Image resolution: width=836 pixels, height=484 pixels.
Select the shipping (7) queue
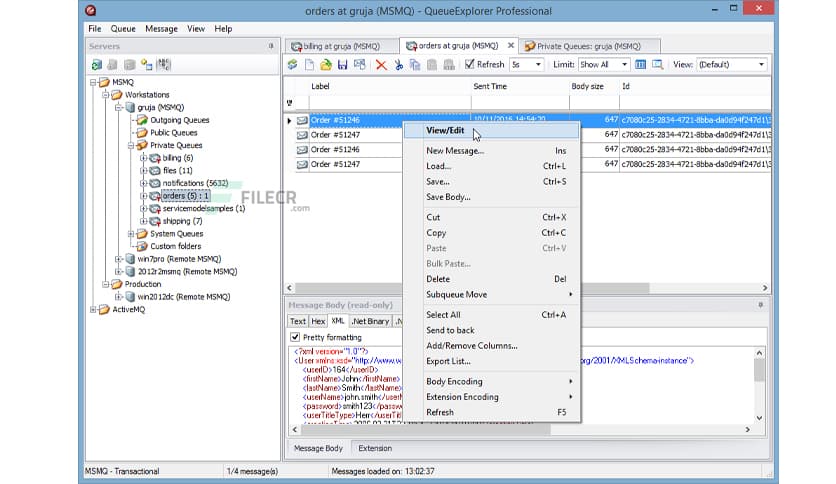click(182, 221)
